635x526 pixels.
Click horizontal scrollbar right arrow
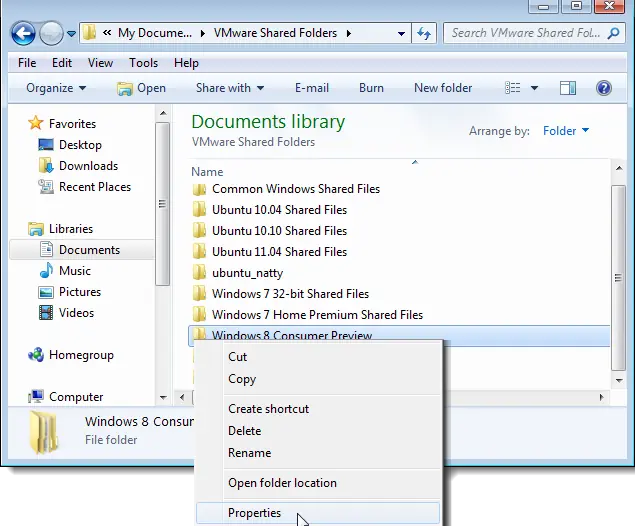tap(601, 397)
